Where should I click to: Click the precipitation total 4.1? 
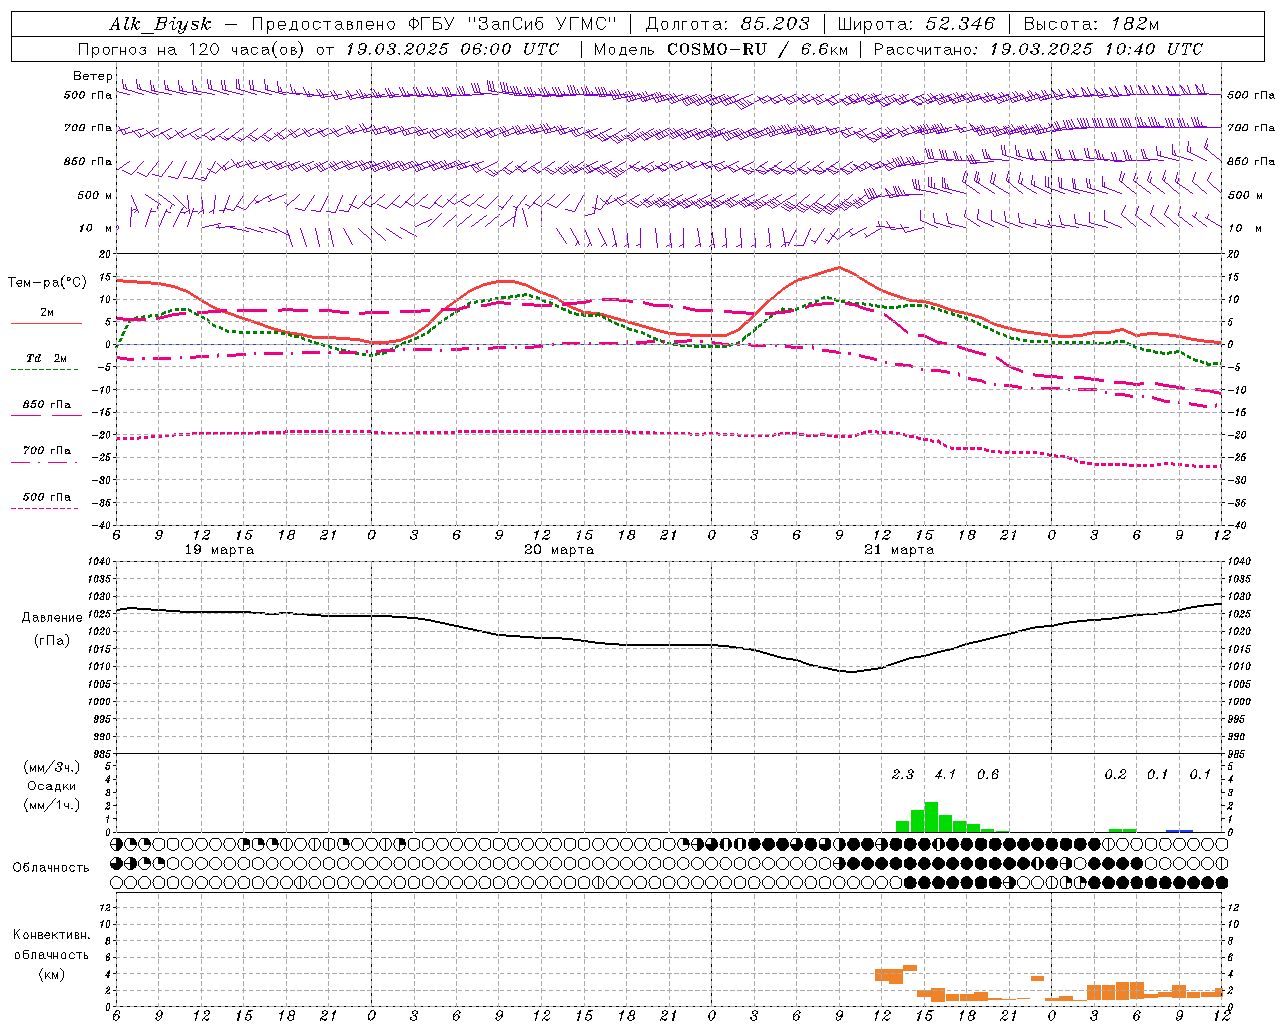[945, 774]
